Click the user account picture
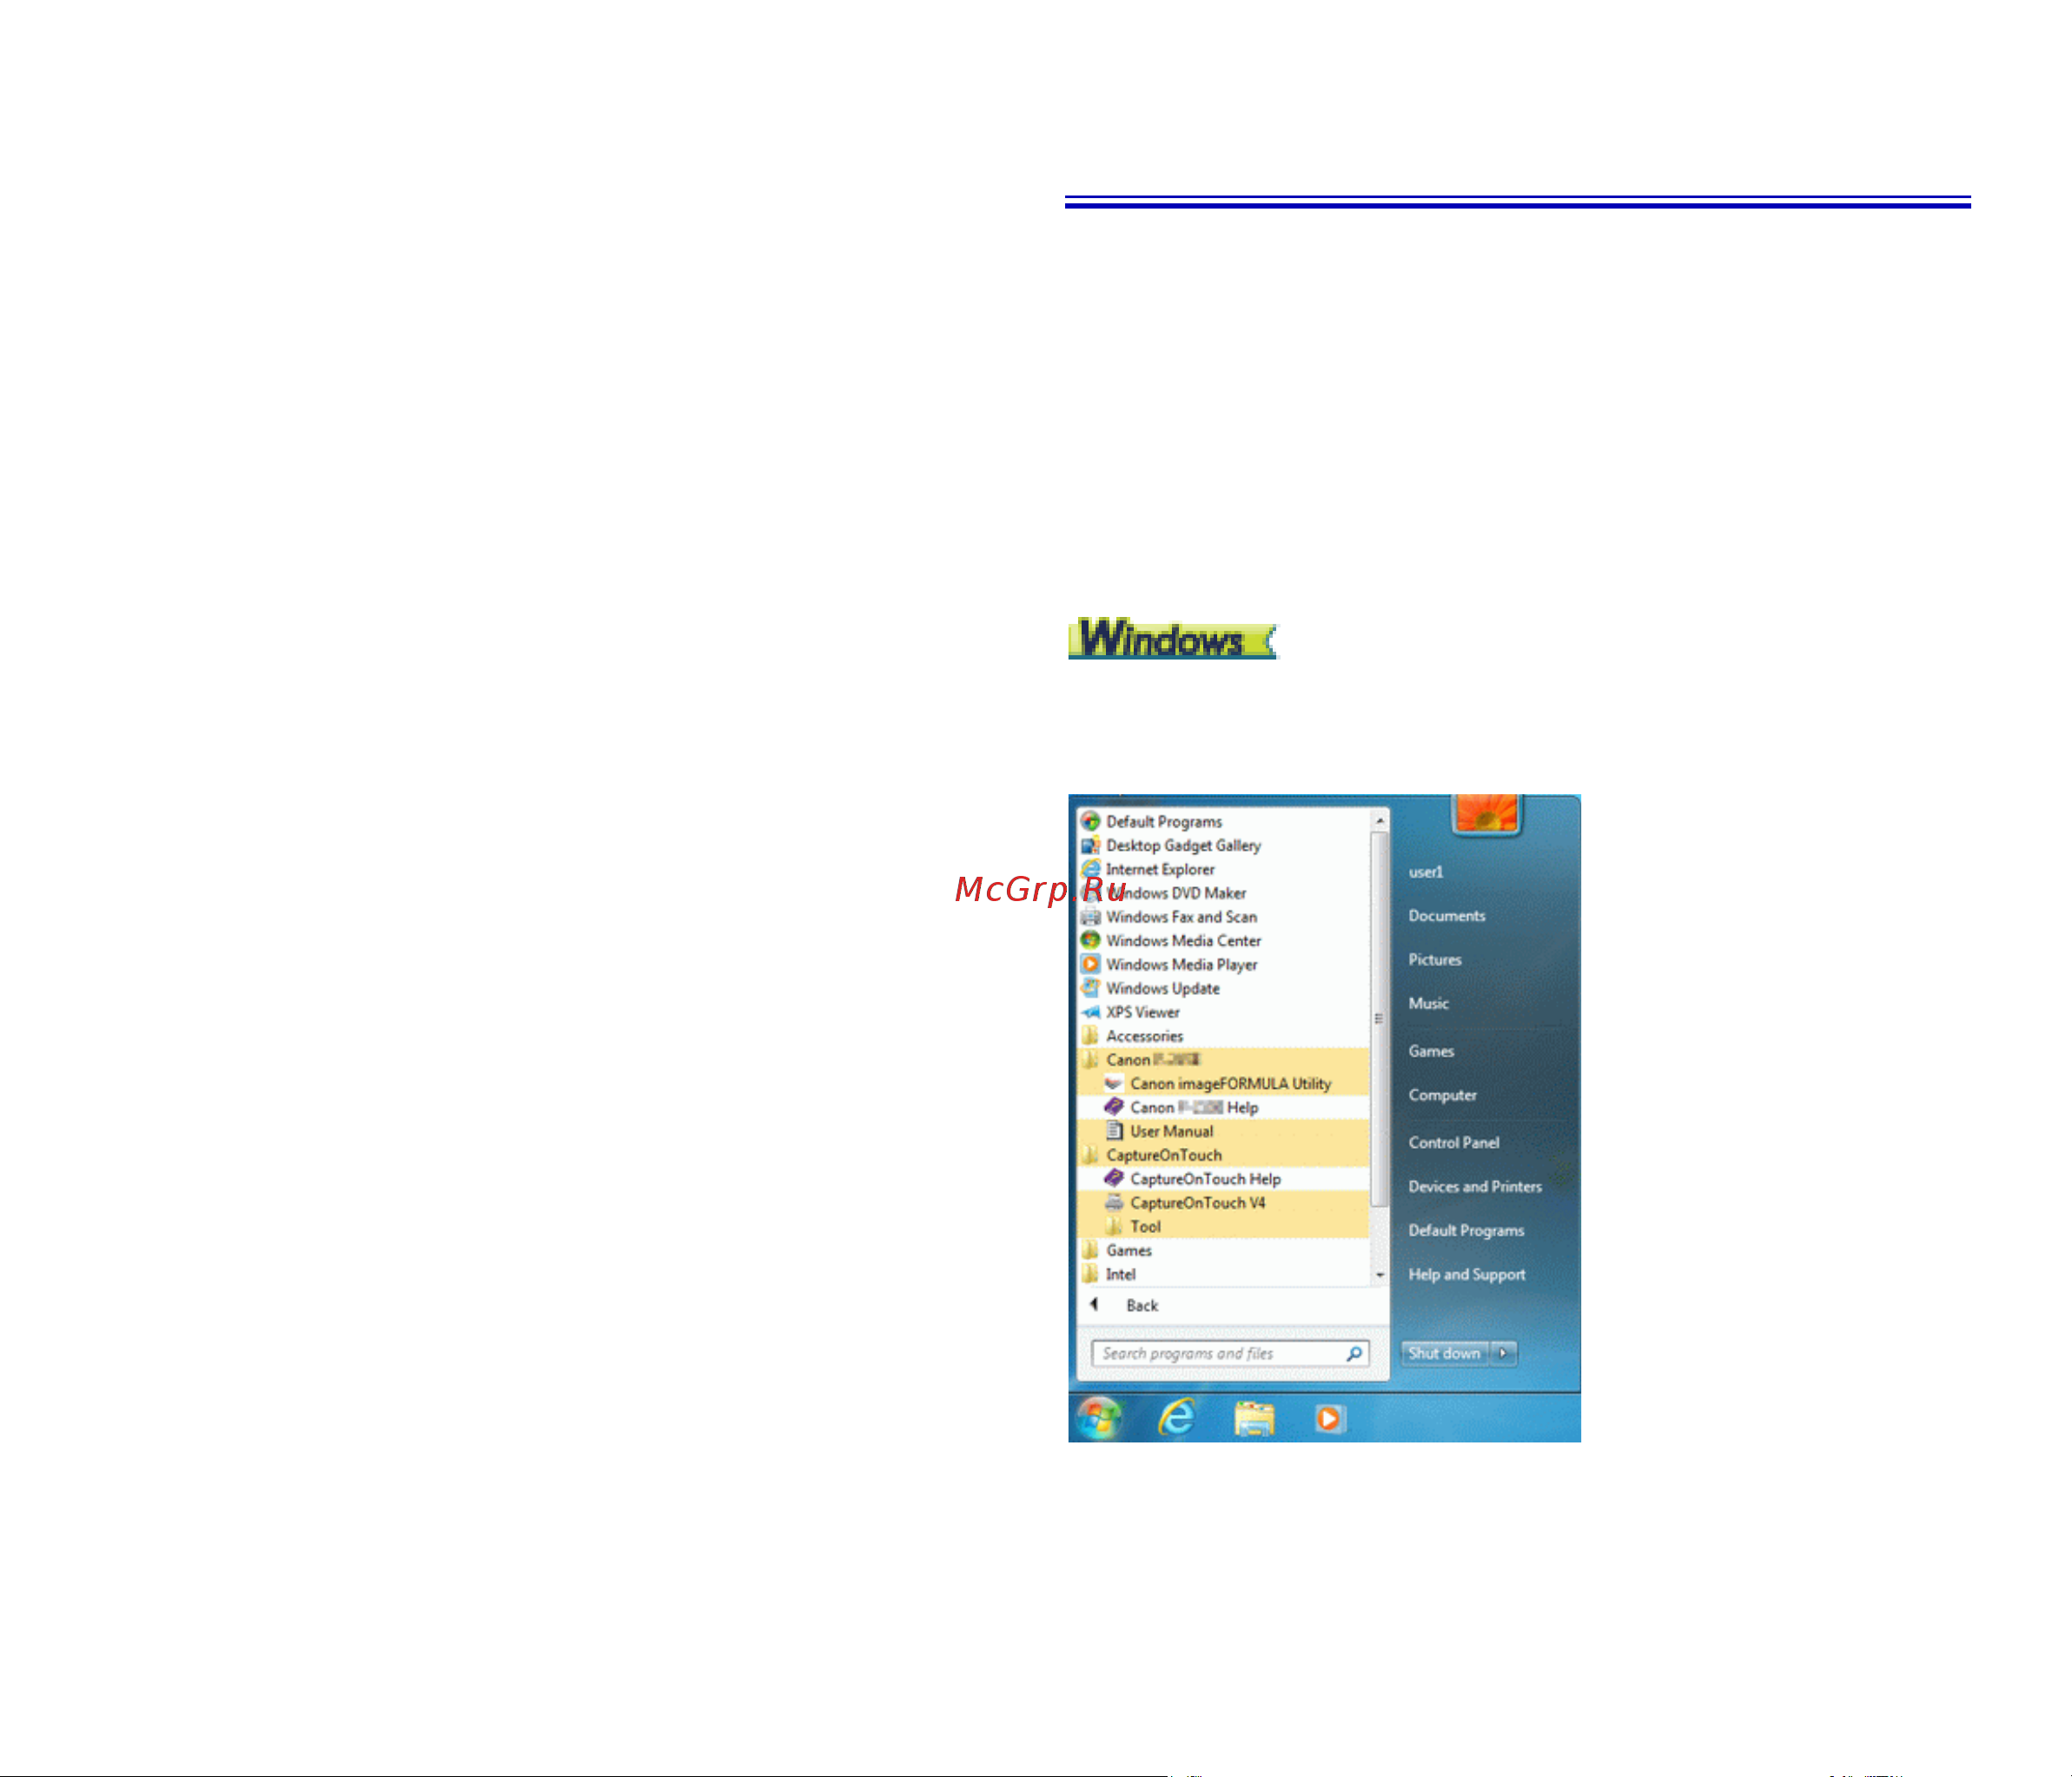This screenshot has width=2072, height=1777. (x=1486, y=814)
